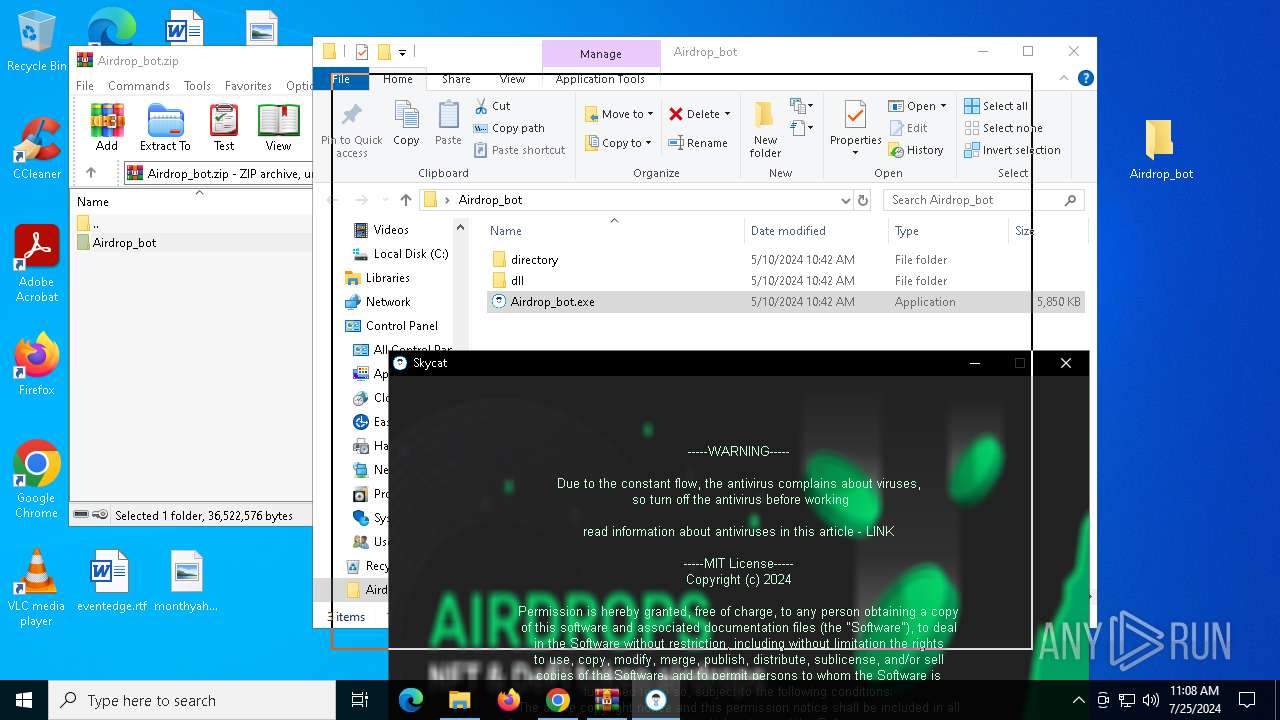1280x720 pixels.
Task: Click the Windows taskbar search box
Action: (x=192, y=700)
